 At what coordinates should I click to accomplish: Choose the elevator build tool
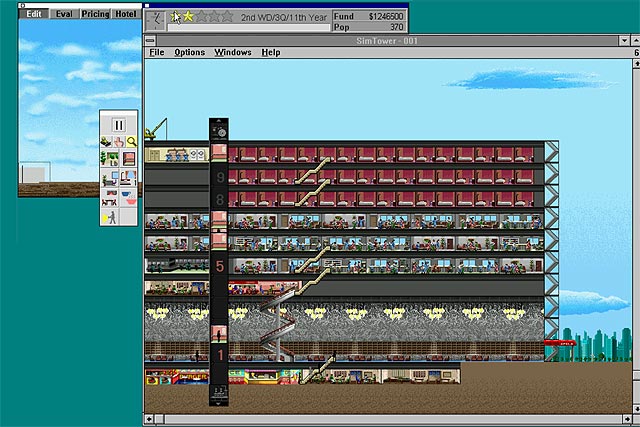pos(129,158)
